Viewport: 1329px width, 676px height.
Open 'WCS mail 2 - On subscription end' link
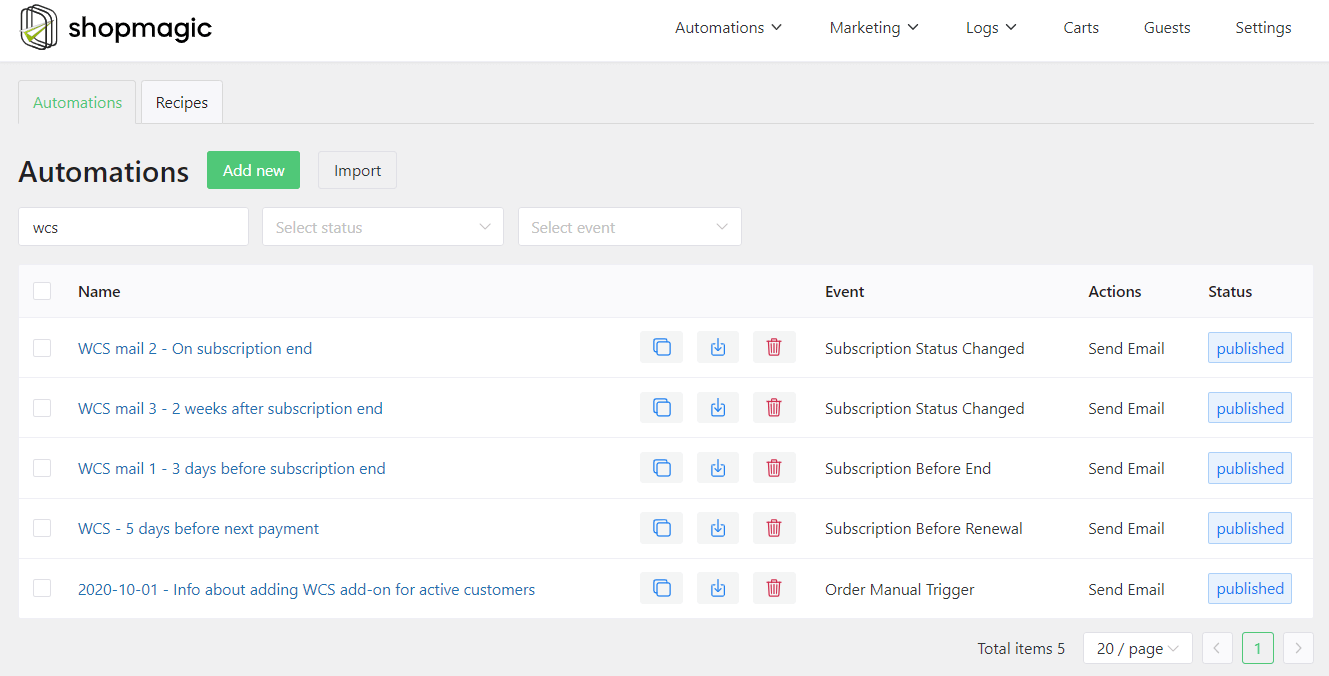pos(195,348)
